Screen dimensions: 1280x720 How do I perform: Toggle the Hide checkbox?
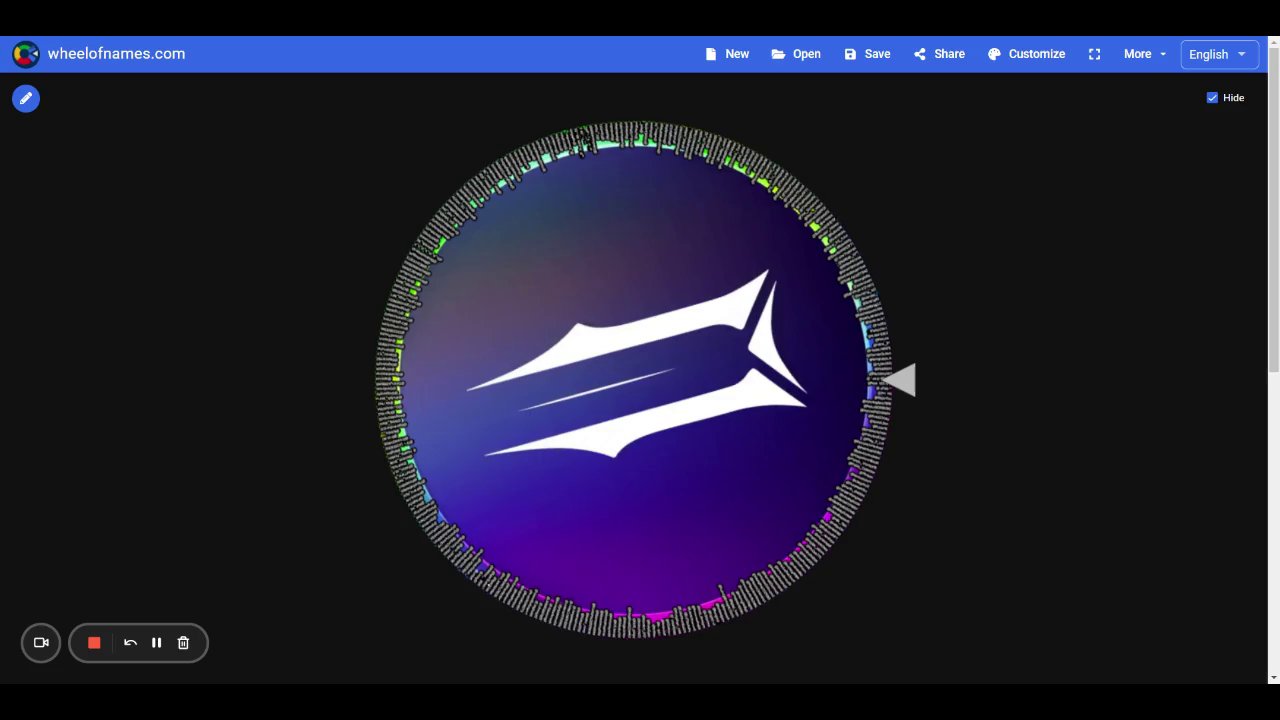click(x=1212, y=97)
